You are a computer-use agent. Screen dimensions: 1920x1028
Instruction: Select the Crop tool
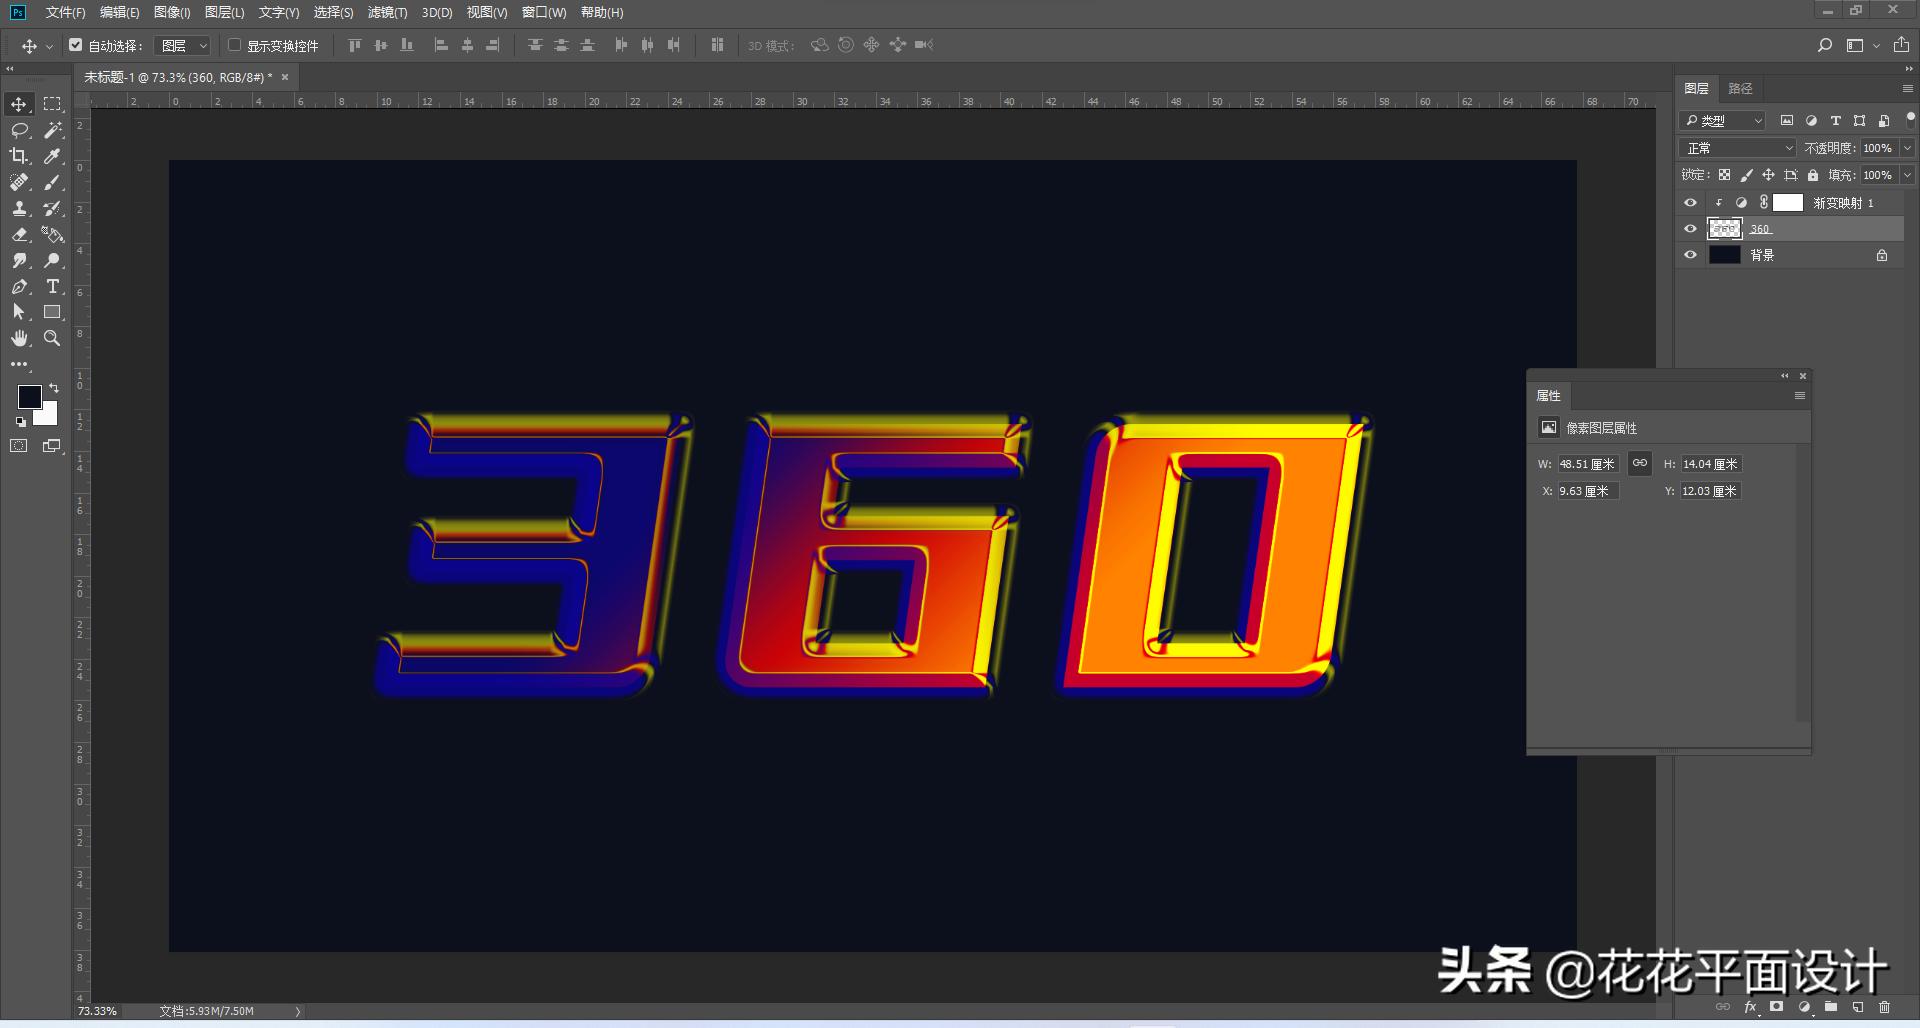pyautogui.click(x=18, y=156)
